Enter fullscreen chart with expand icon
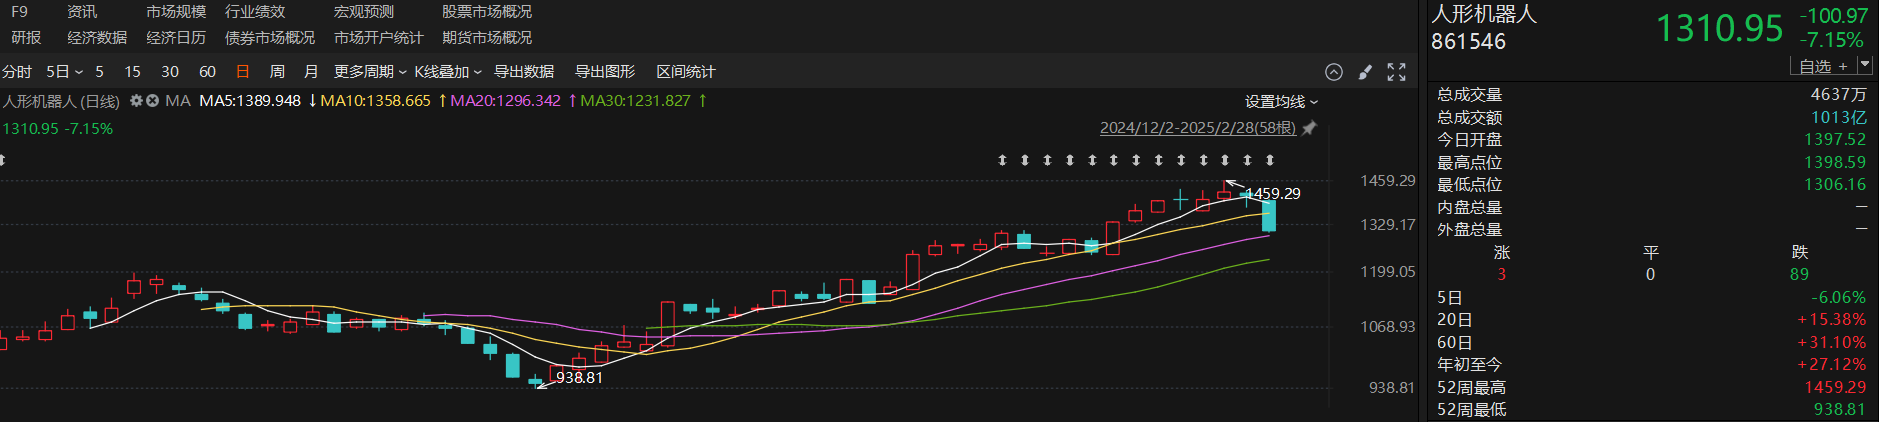The width and height of the screenshot is (1879, 422). point(1397,72)
